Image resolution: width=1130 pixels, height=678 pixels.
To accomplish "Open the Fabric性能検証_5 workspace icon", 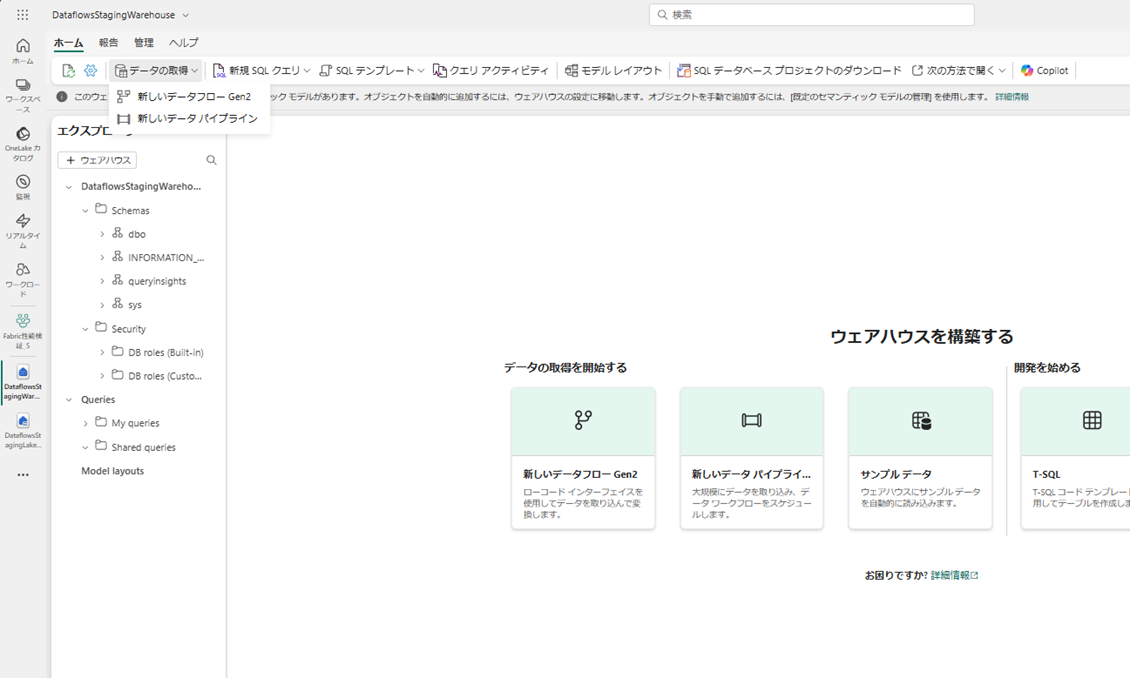I will [x=23, y=331].
